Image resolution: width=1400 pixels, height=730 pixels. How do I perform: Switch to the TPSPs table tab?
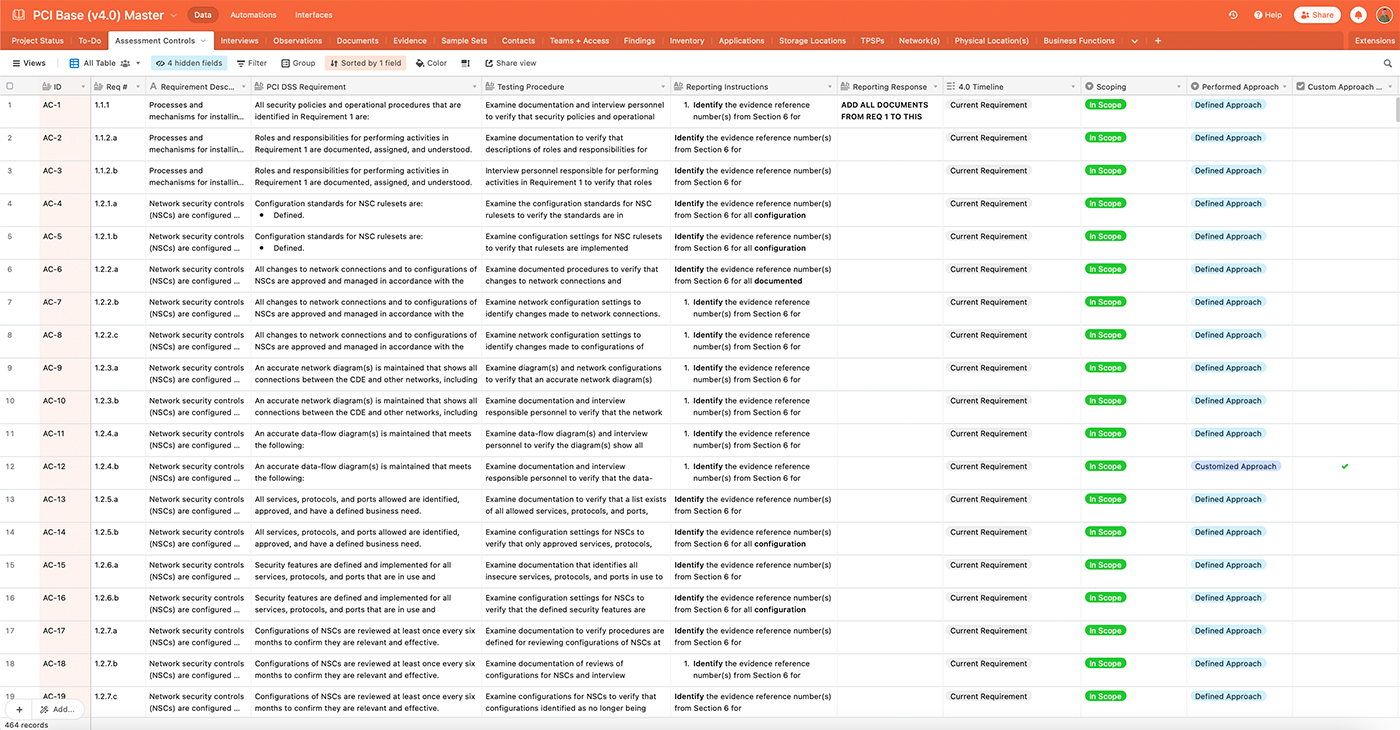872,41
